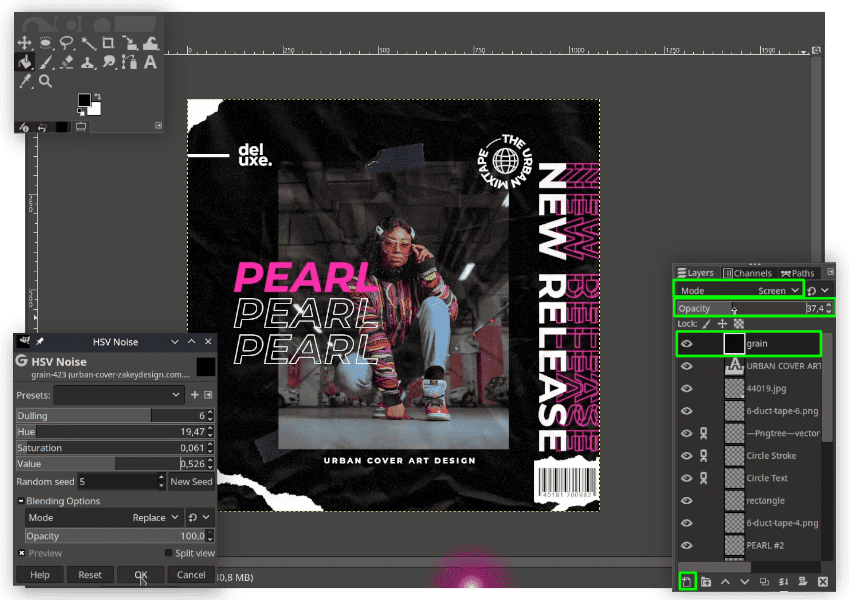
Task: Open the blending mode group switcher
Action: coord(199,518)
